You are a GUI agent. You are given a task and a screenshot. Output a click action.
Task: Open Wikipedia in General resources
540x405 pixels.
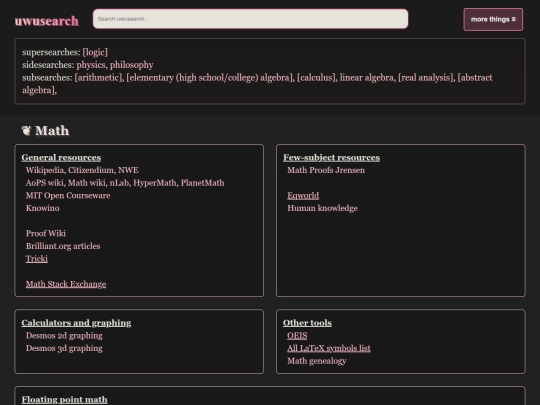(45, 170)
